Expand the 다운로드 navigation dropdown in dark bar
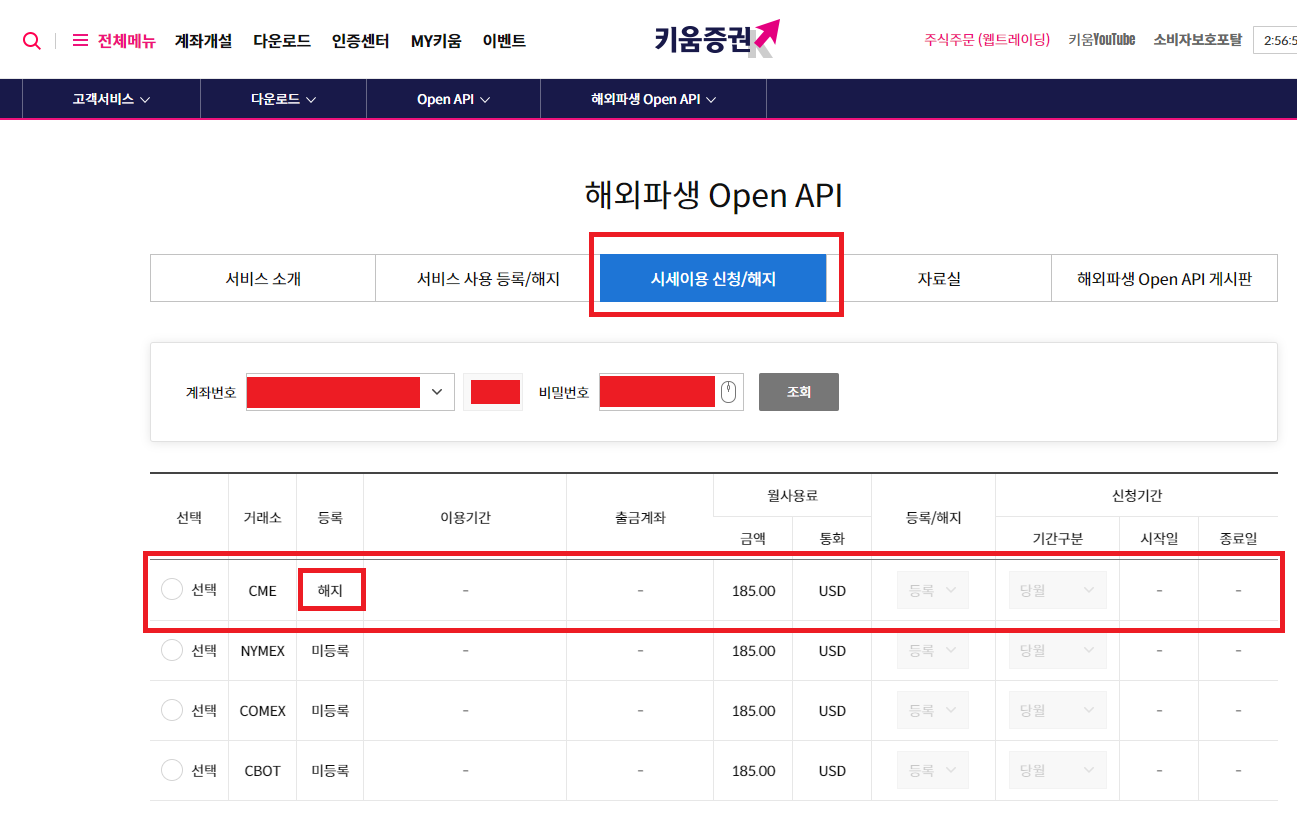The image size is (1297, 821). 283,99
